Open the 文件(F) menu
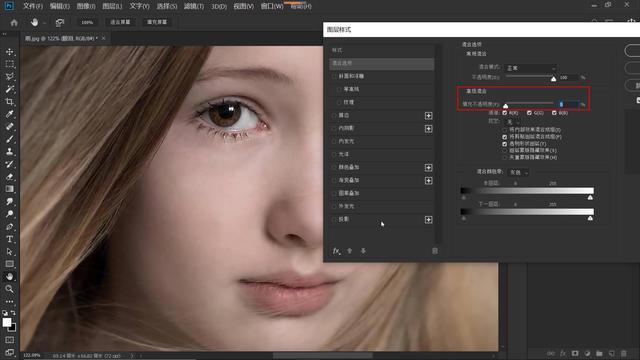The height and width of the screenshot is (360, 640). coord(33,6)
